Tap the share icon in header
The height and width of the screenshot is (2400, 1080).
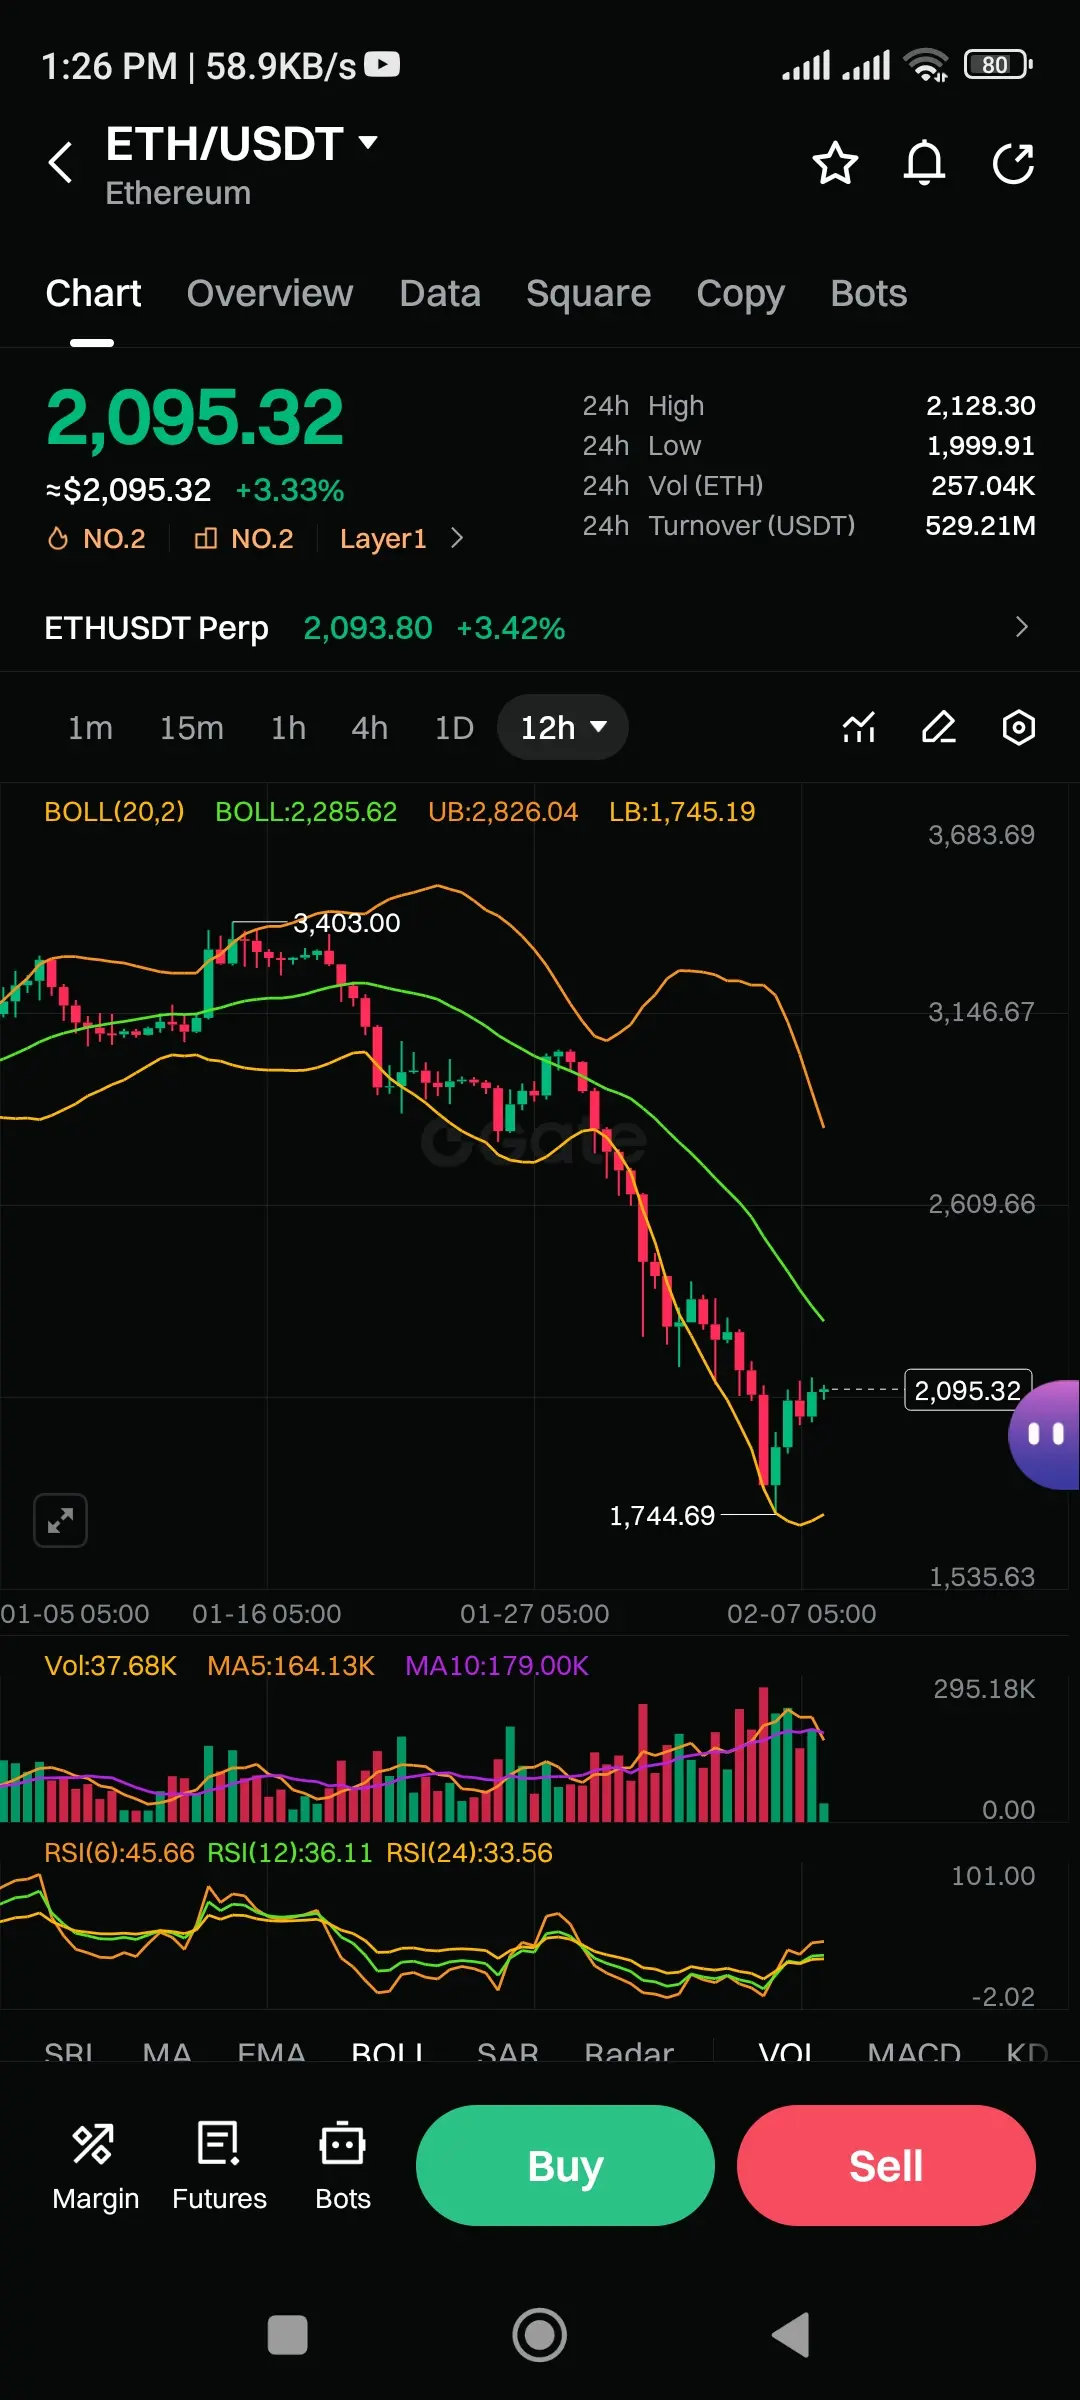click(x=1013, y=163)
